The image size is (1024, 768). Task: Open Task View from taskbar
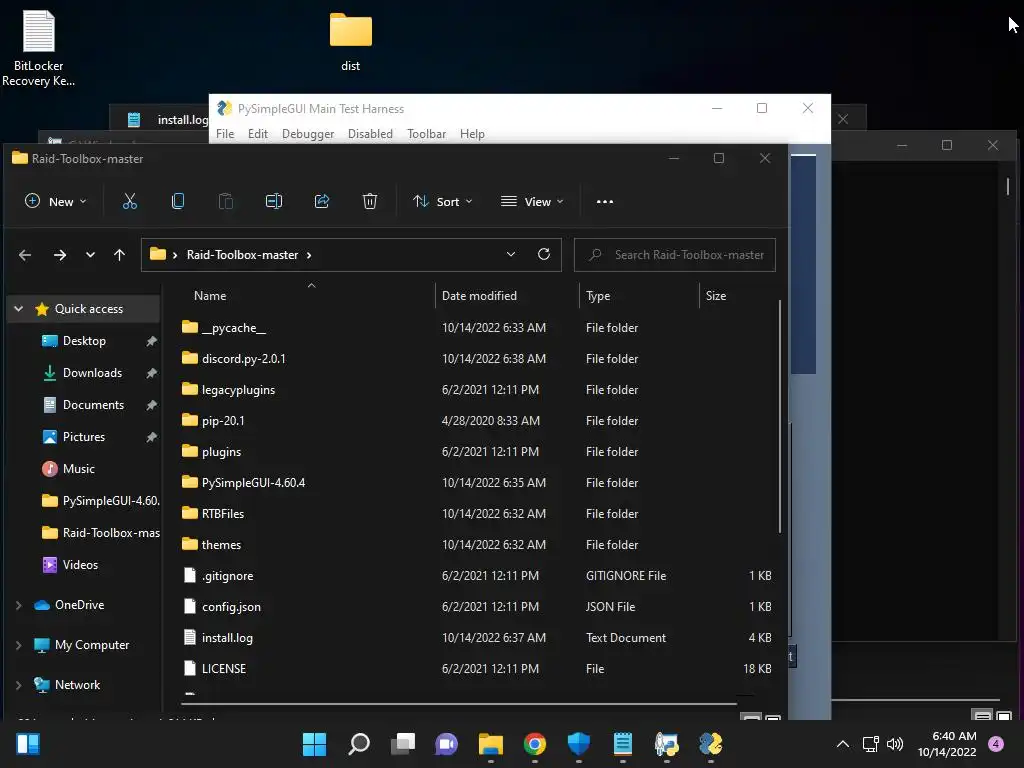click(402, 744)
